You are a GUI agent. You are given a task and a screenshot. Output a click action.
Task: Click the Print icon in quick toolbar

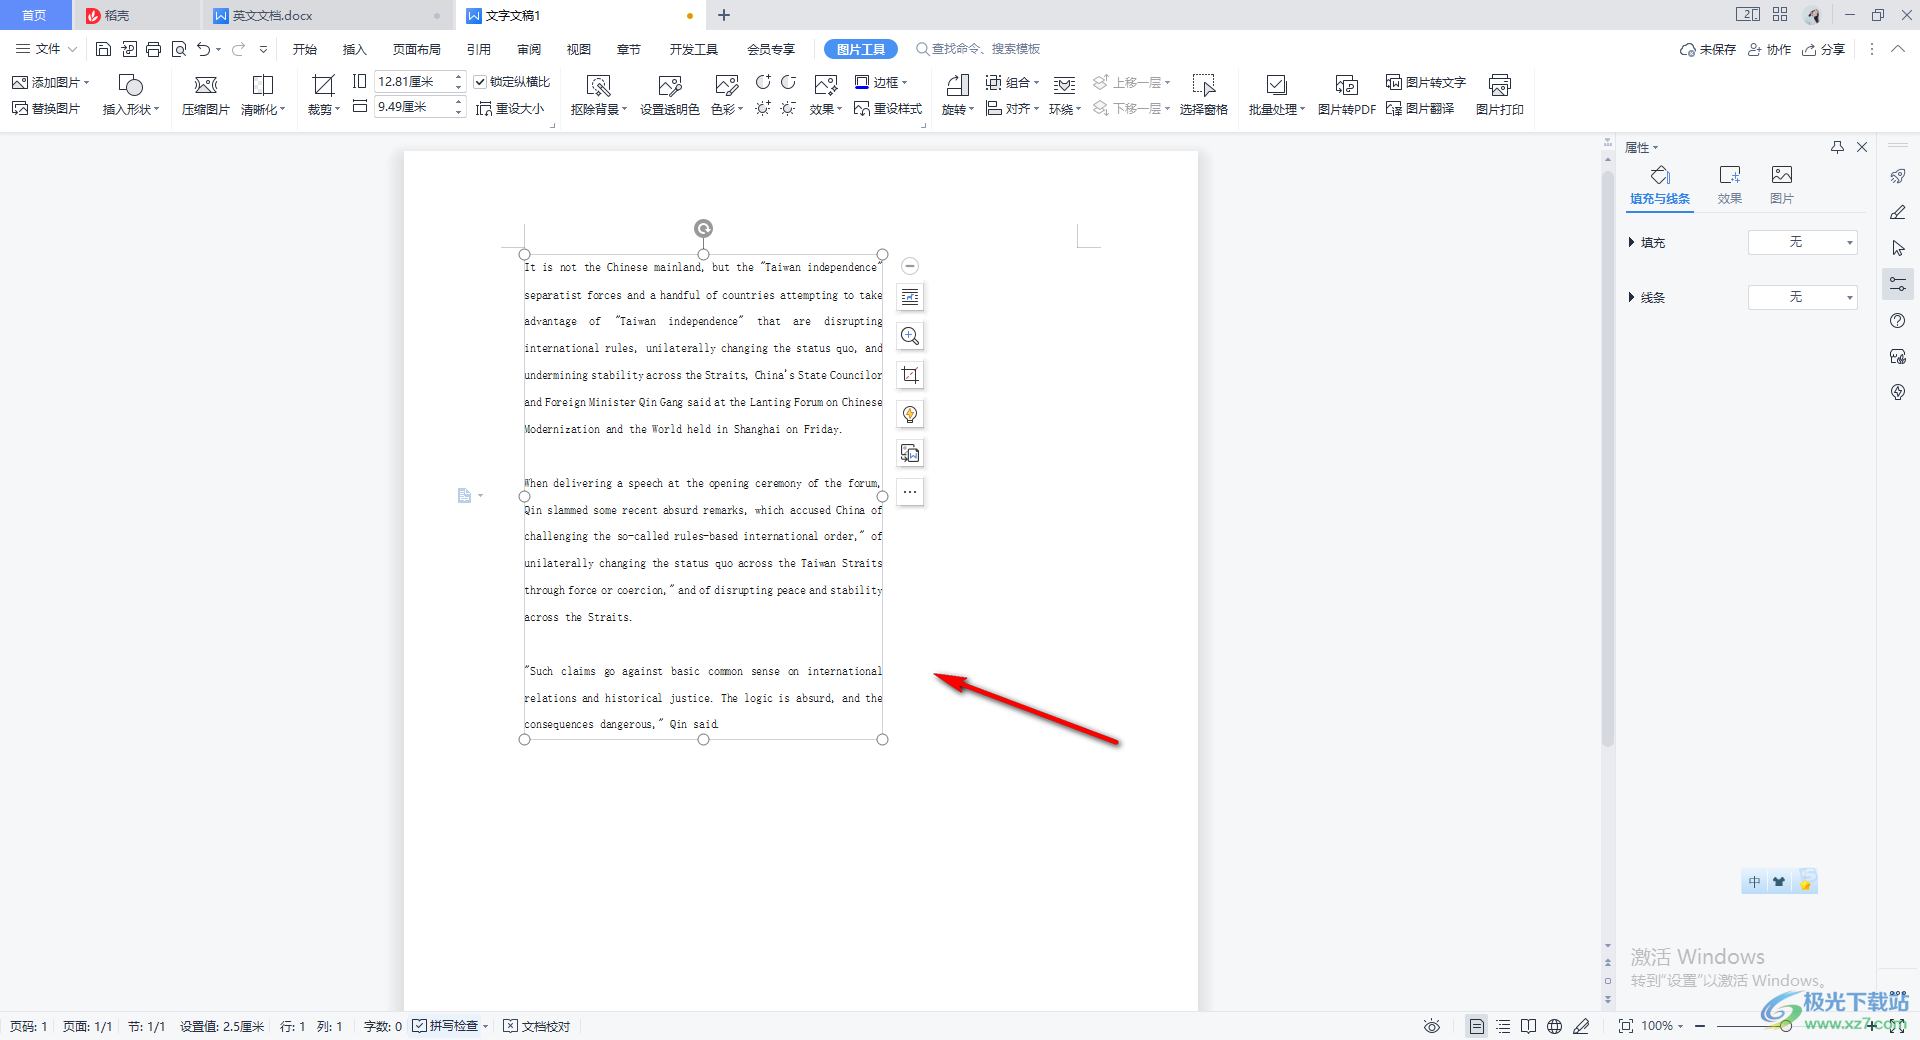153,49
